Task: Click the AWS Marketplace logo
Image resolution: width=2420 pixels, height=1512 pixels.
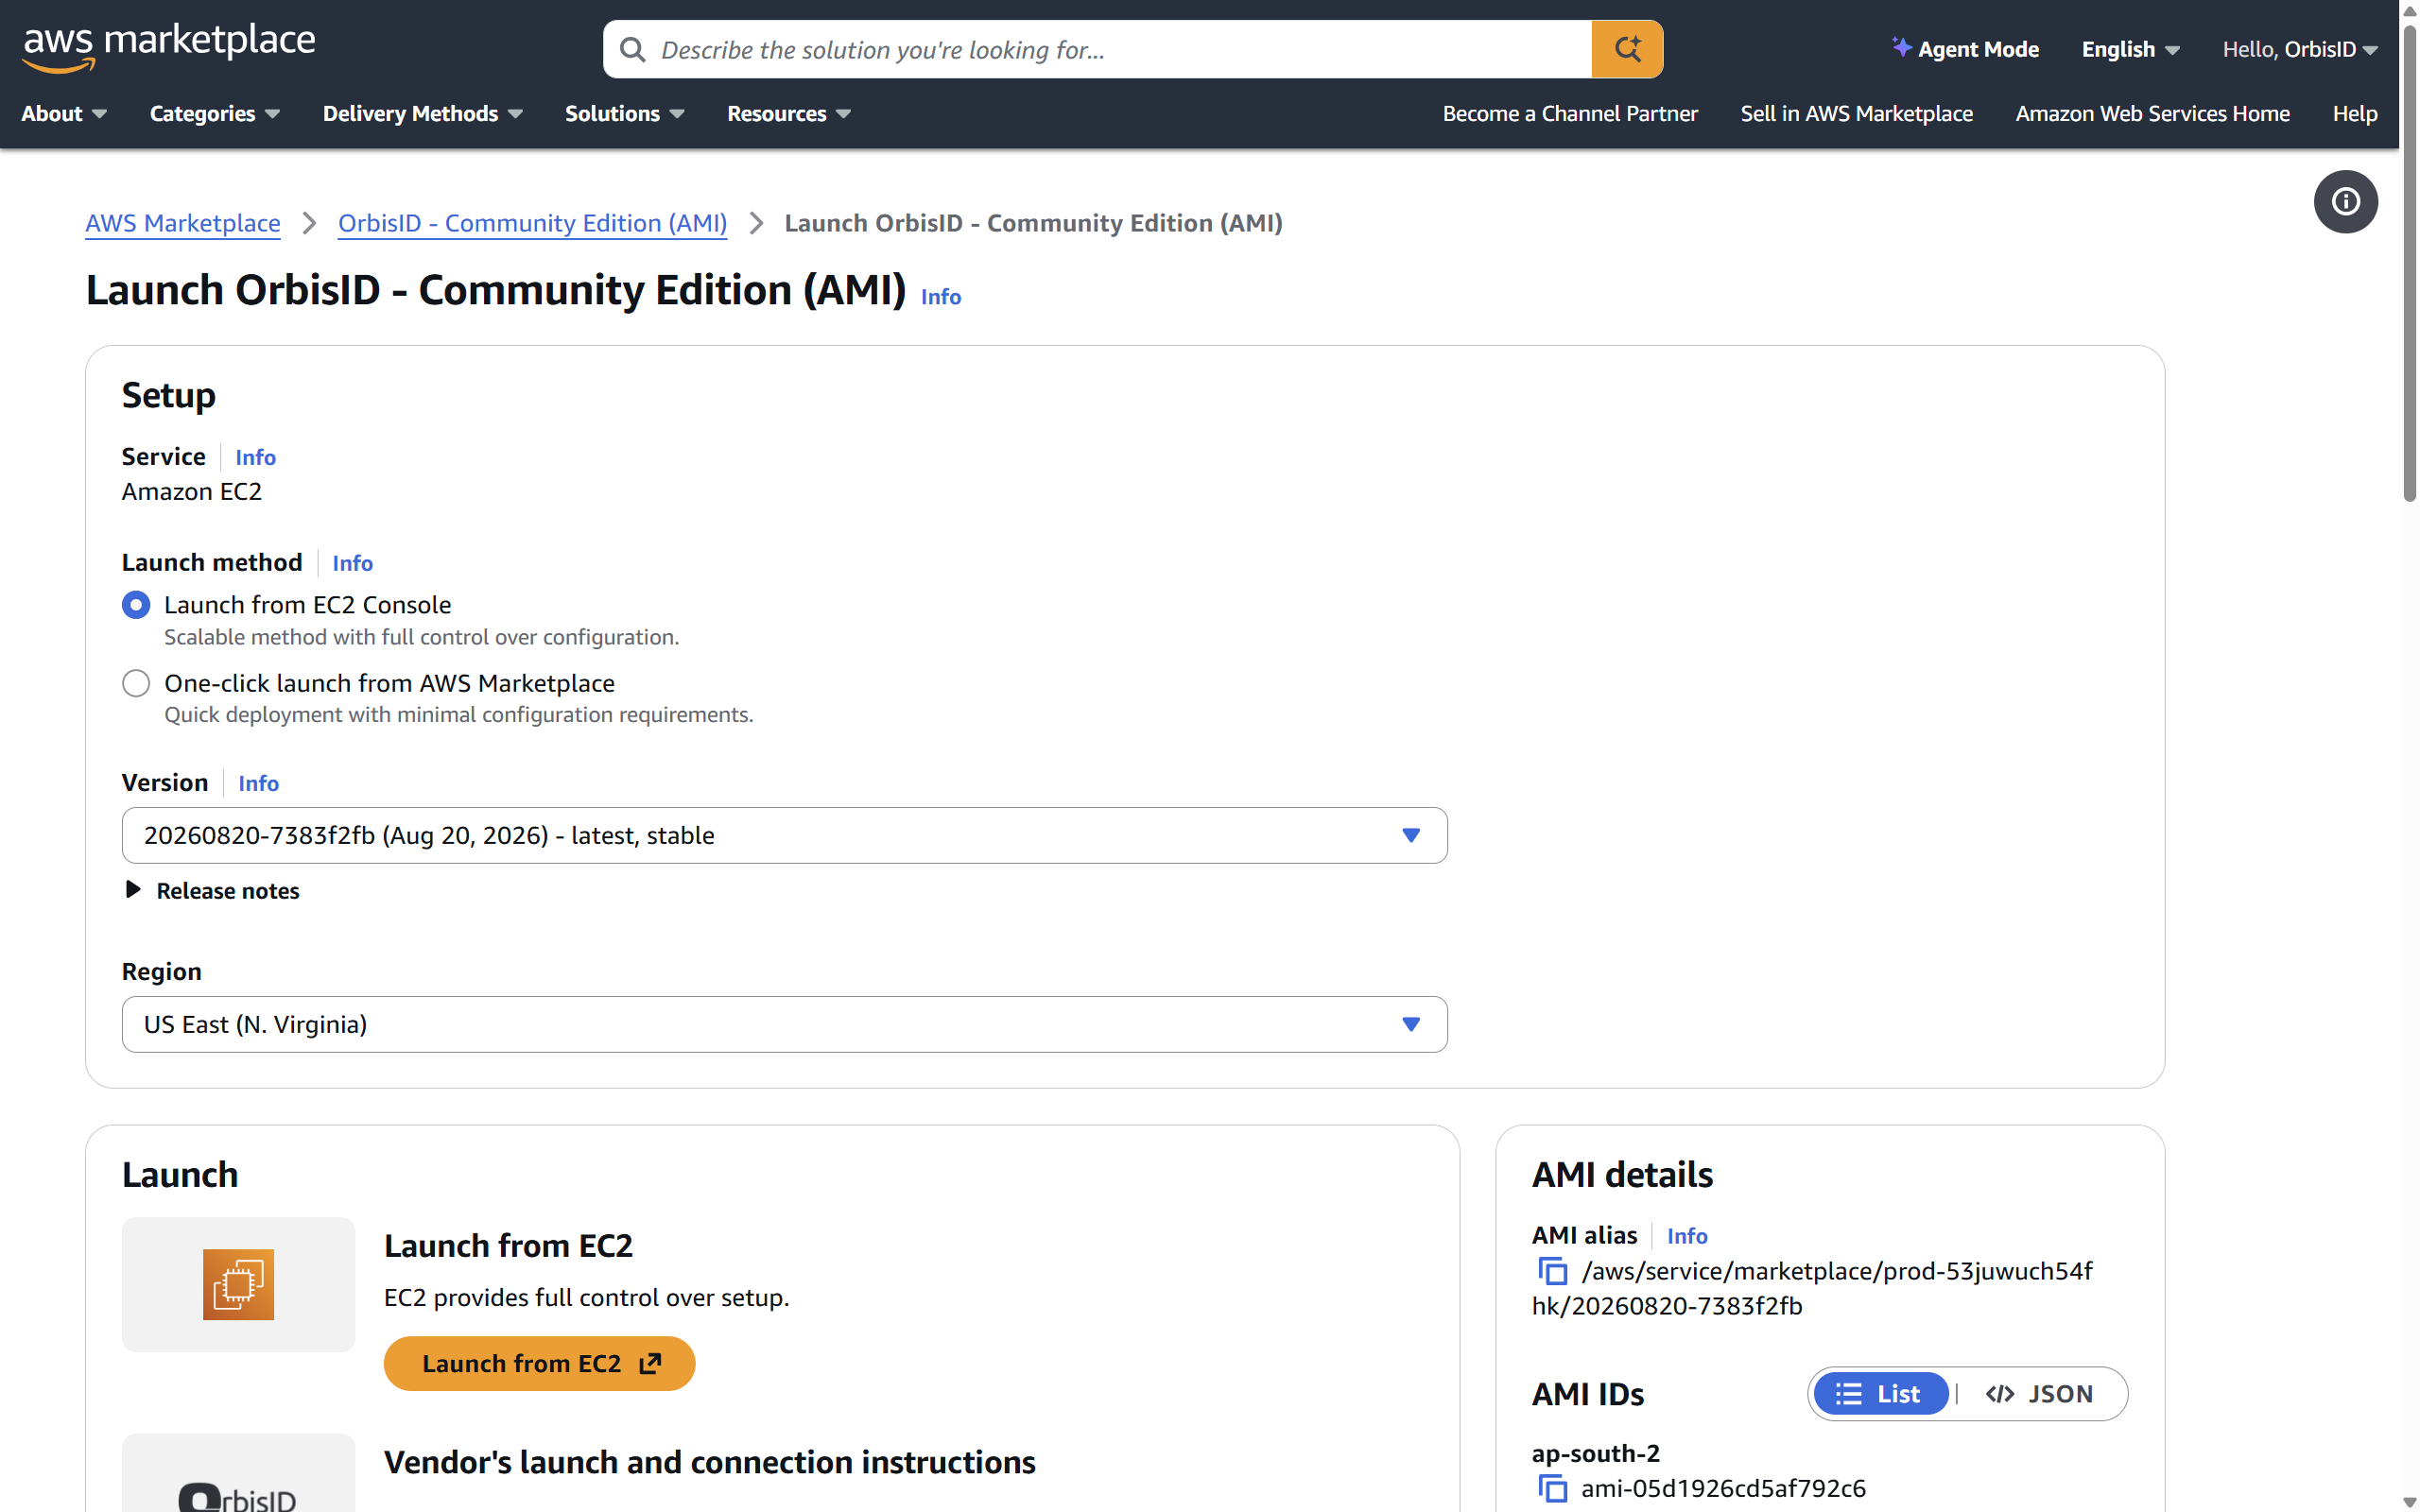Action: (169, 47)
